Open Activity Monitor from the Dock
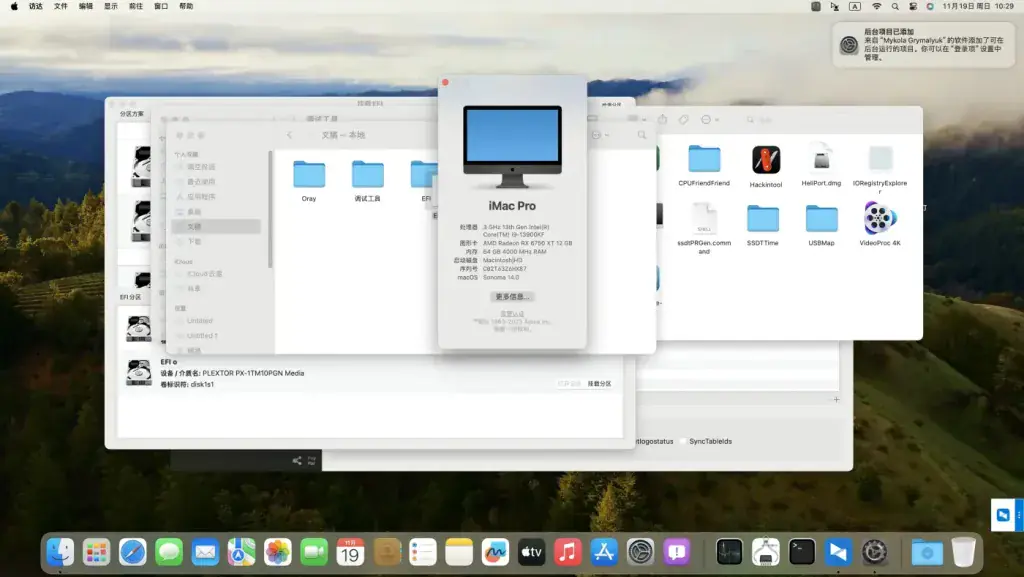The height and width of the screenshot is (577, 1024). [729, 553]
